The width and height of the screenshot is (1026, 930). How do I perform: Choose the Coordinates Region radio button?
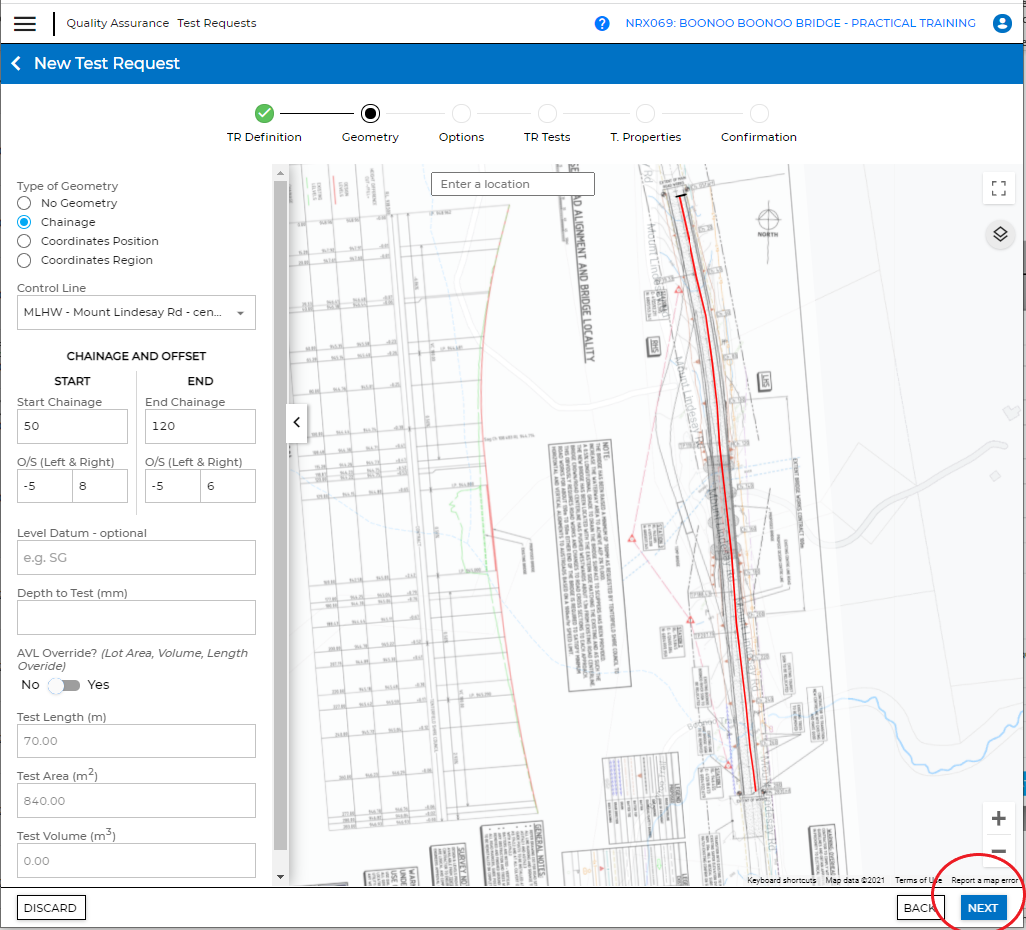[x=24, y=260]
